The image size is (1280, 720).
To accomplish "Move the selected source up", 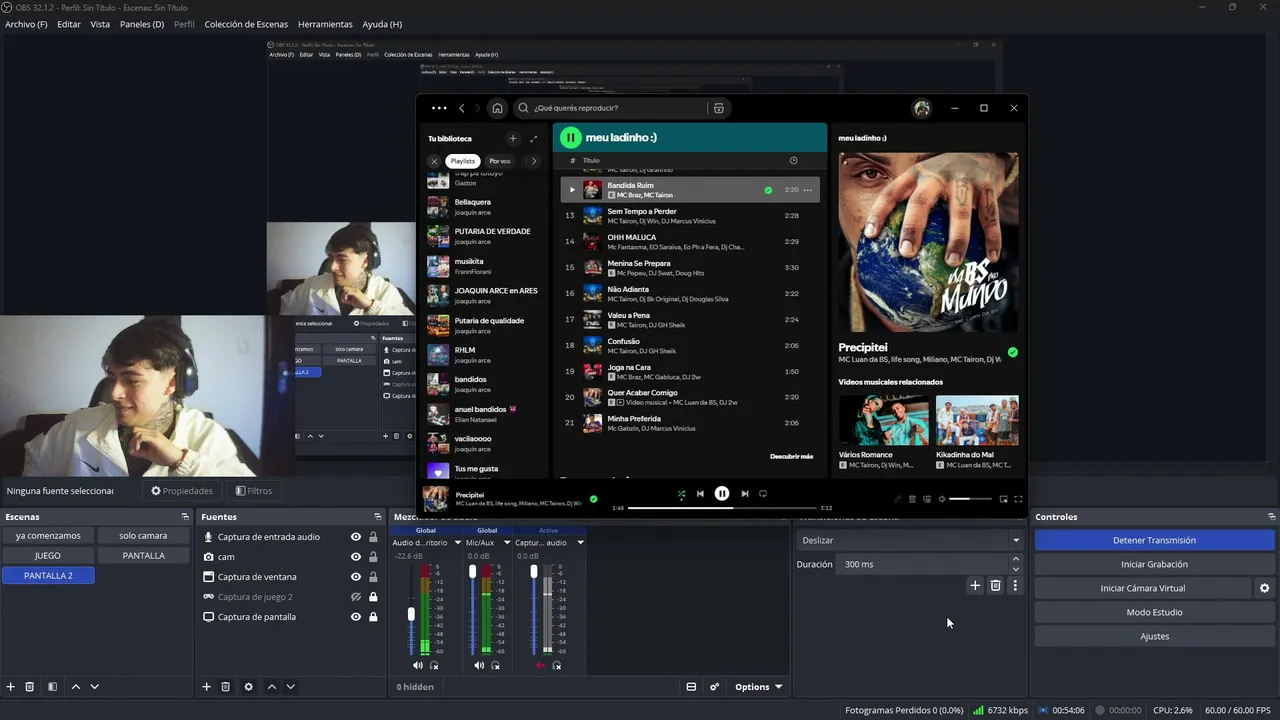I will click(272, 687).
